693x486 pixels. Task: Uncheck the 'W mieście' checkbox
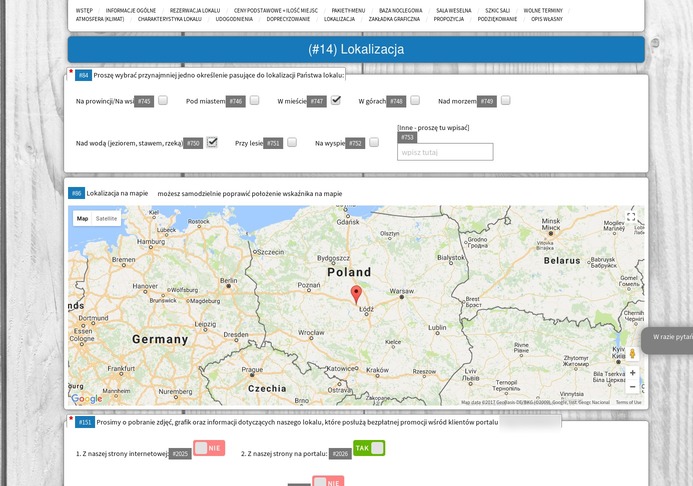tap(336, 100)
